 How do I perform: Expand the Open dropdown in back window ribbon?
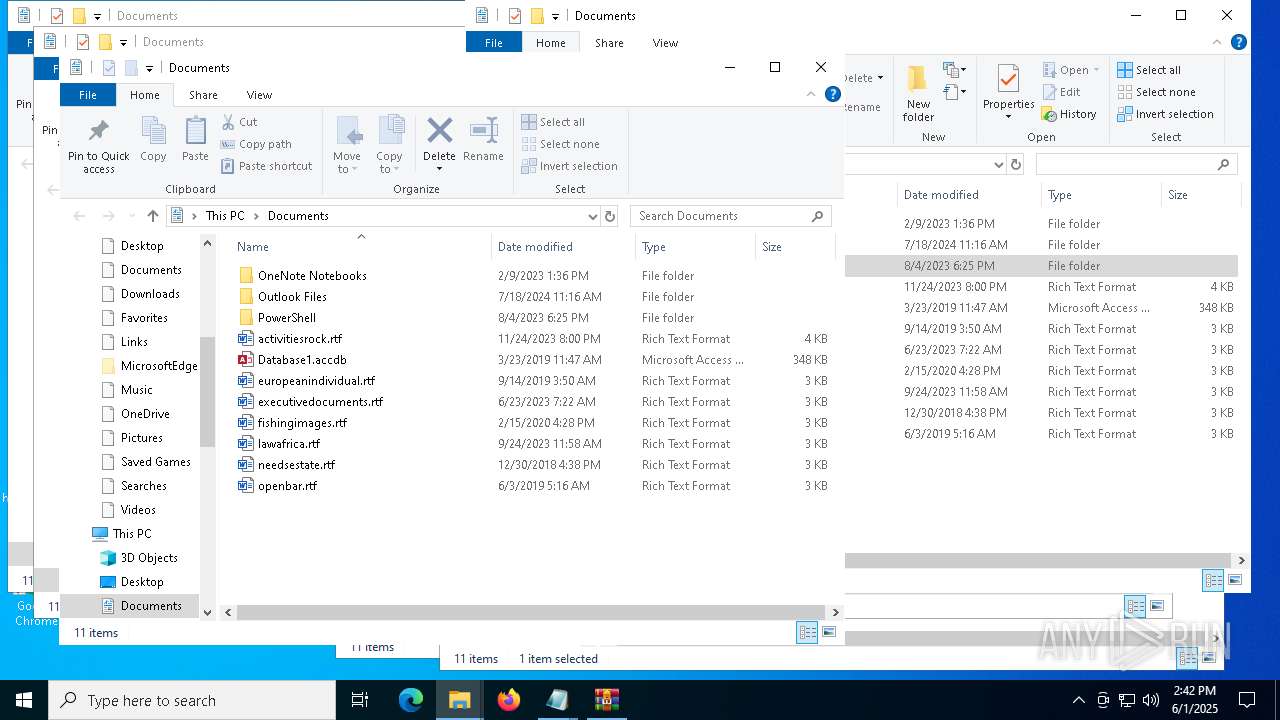tap(1096, 70)
